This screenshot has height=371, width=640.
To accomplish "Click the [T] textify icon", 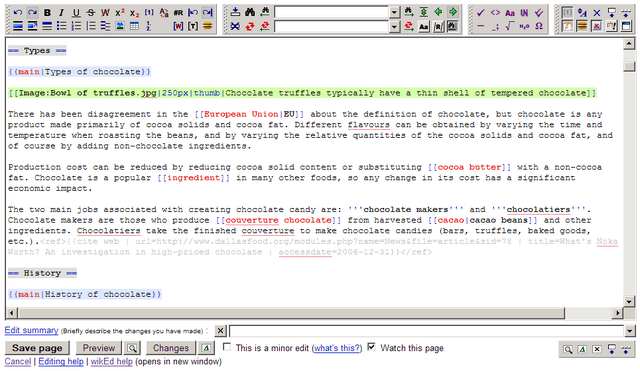I will pos(193,27).
